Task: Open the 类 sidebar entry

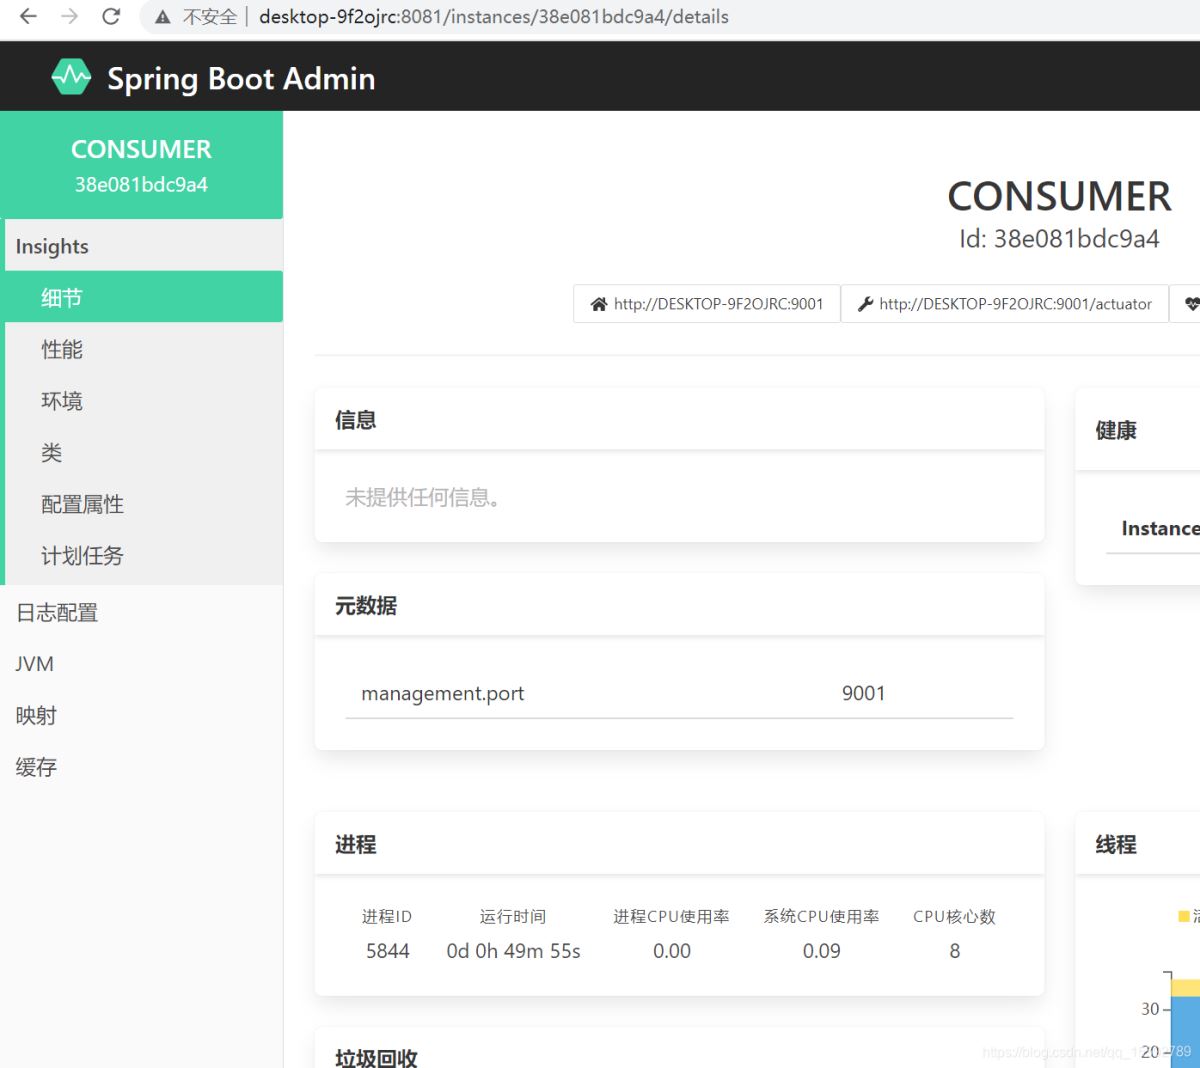Action: click(x=51, y=453)
